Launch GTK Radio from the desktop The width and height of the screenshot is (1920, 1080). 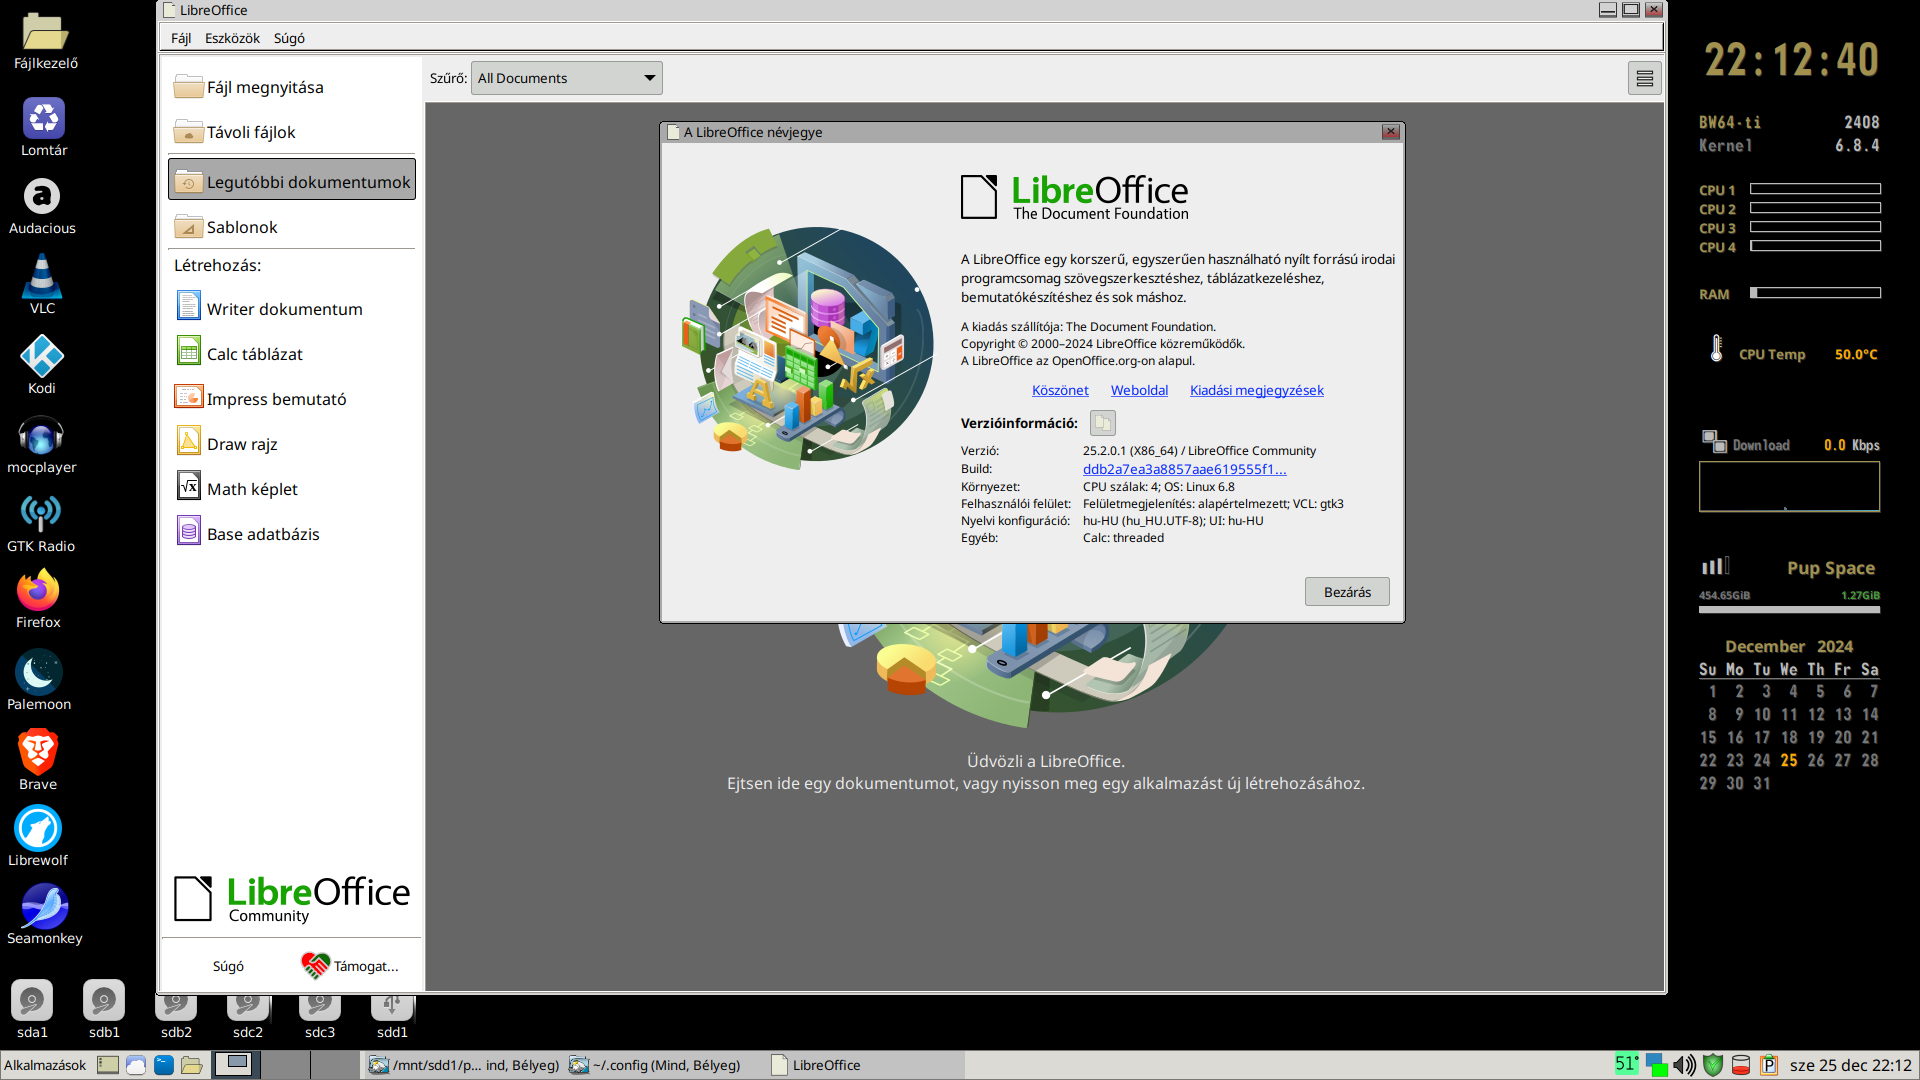(41, 525)
